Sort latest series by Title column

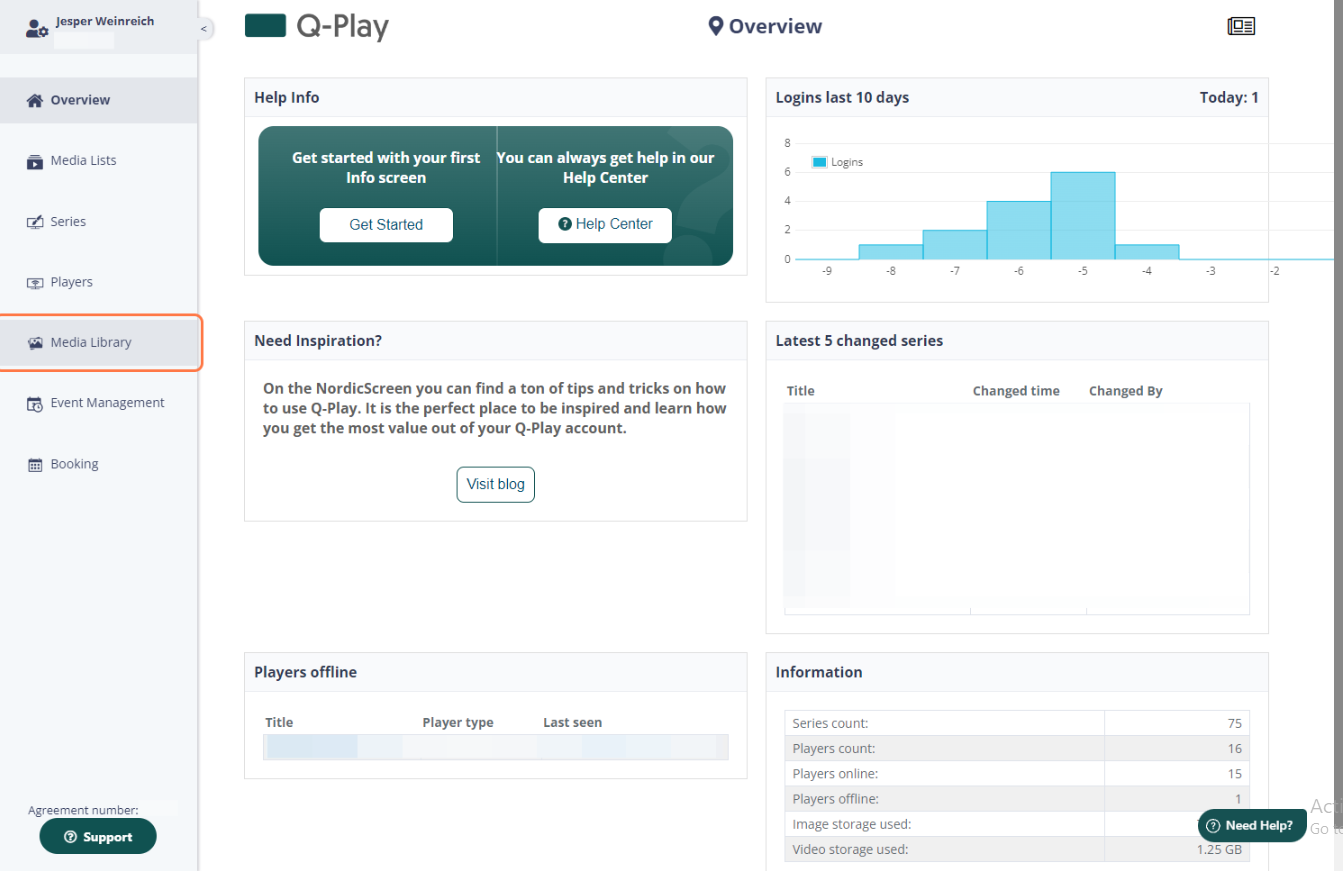tap(801, 391)
